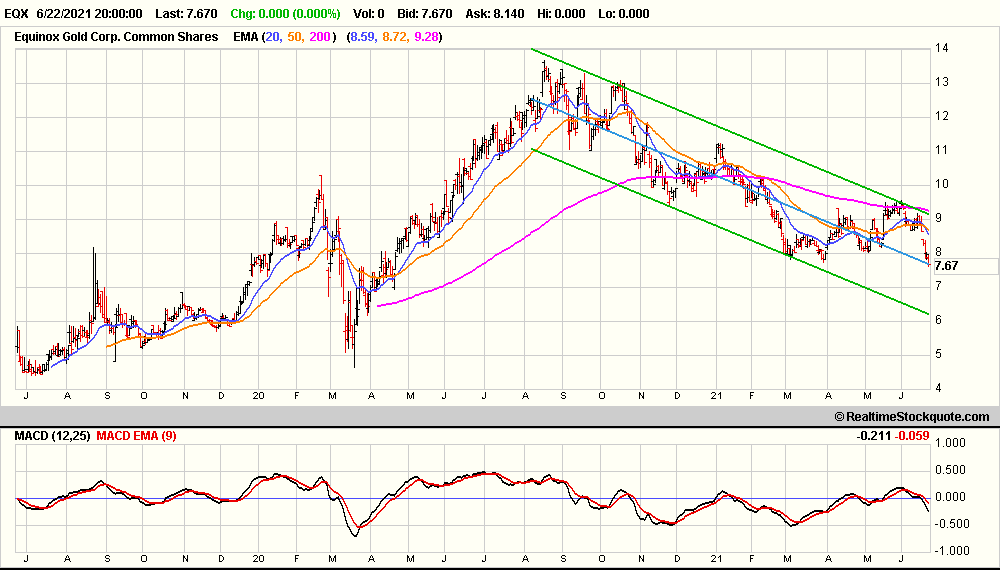This screenshot has height=570, width=1000.
Task: Click the EQX ticker symbol
Action: point(18,14)
